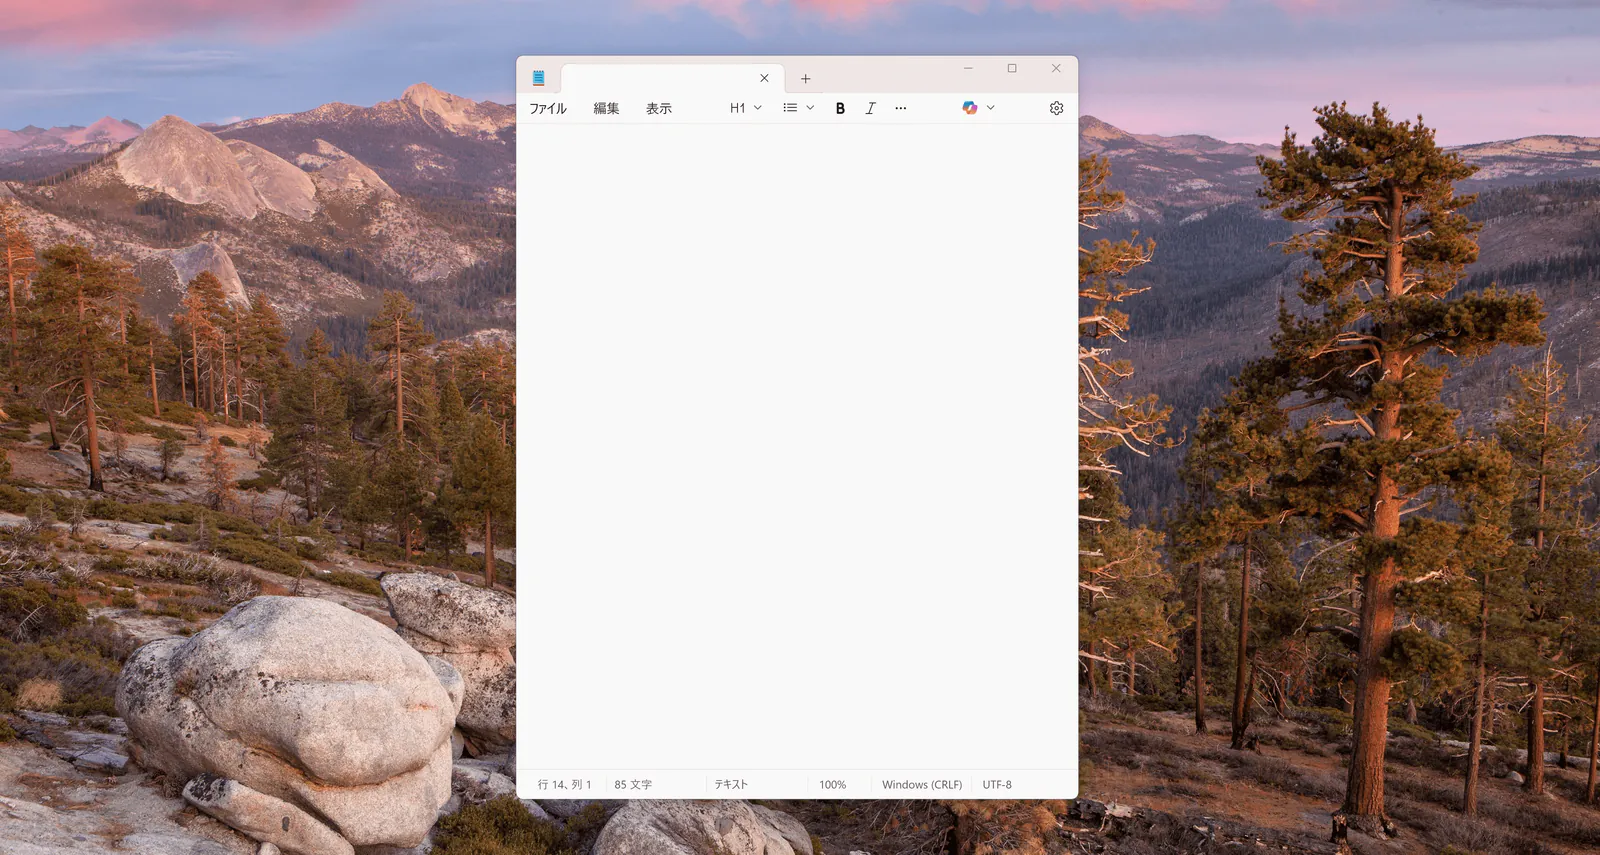Open the Copilot menu
Viewport: 1600px width, 855px height.
(978, 108)
